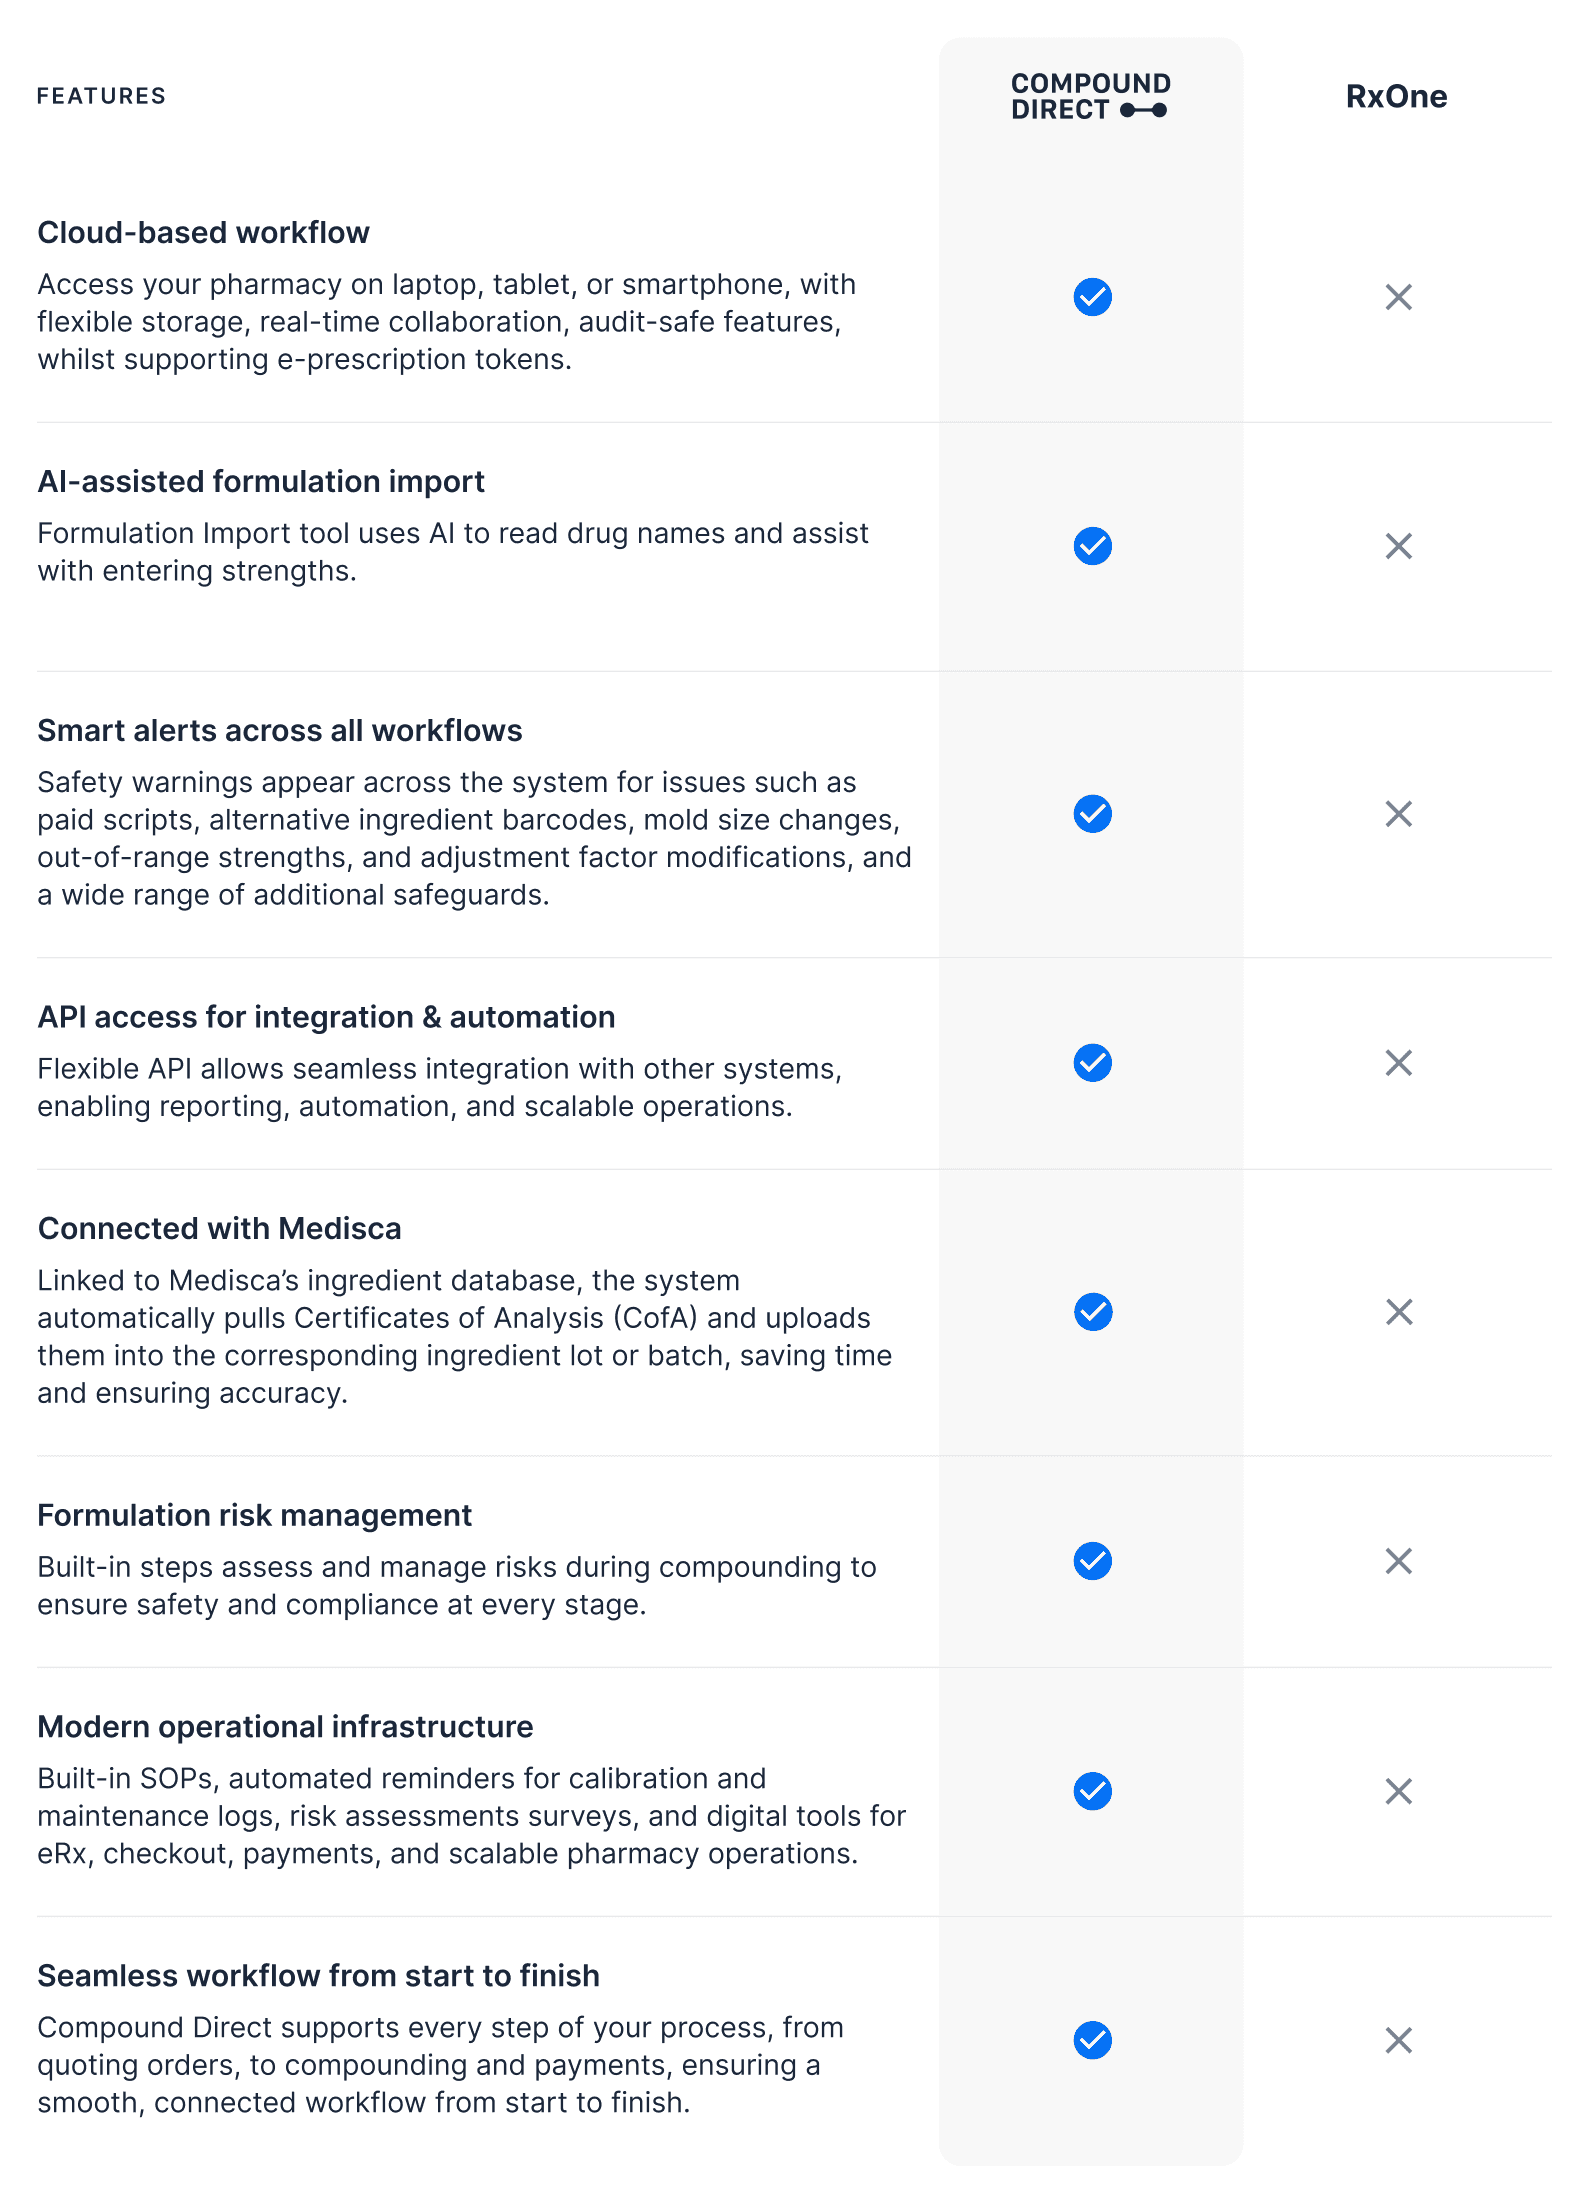This screenshot has width=1571, height=2204.
Task: Click the checkmark for Seamless workflow row
Action: (x=1092, y=2040)
